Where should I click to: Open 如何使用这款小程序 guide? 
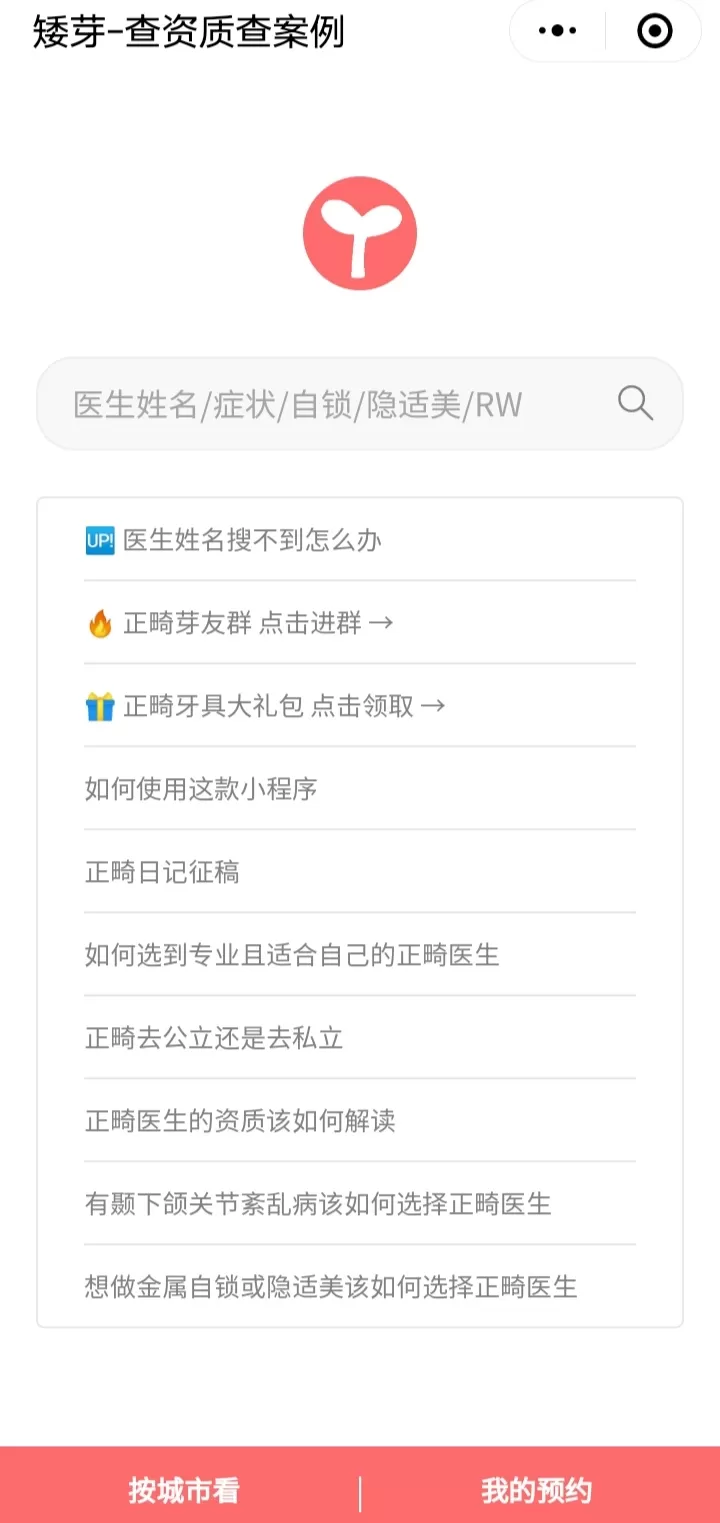click(x=201, y=790)
